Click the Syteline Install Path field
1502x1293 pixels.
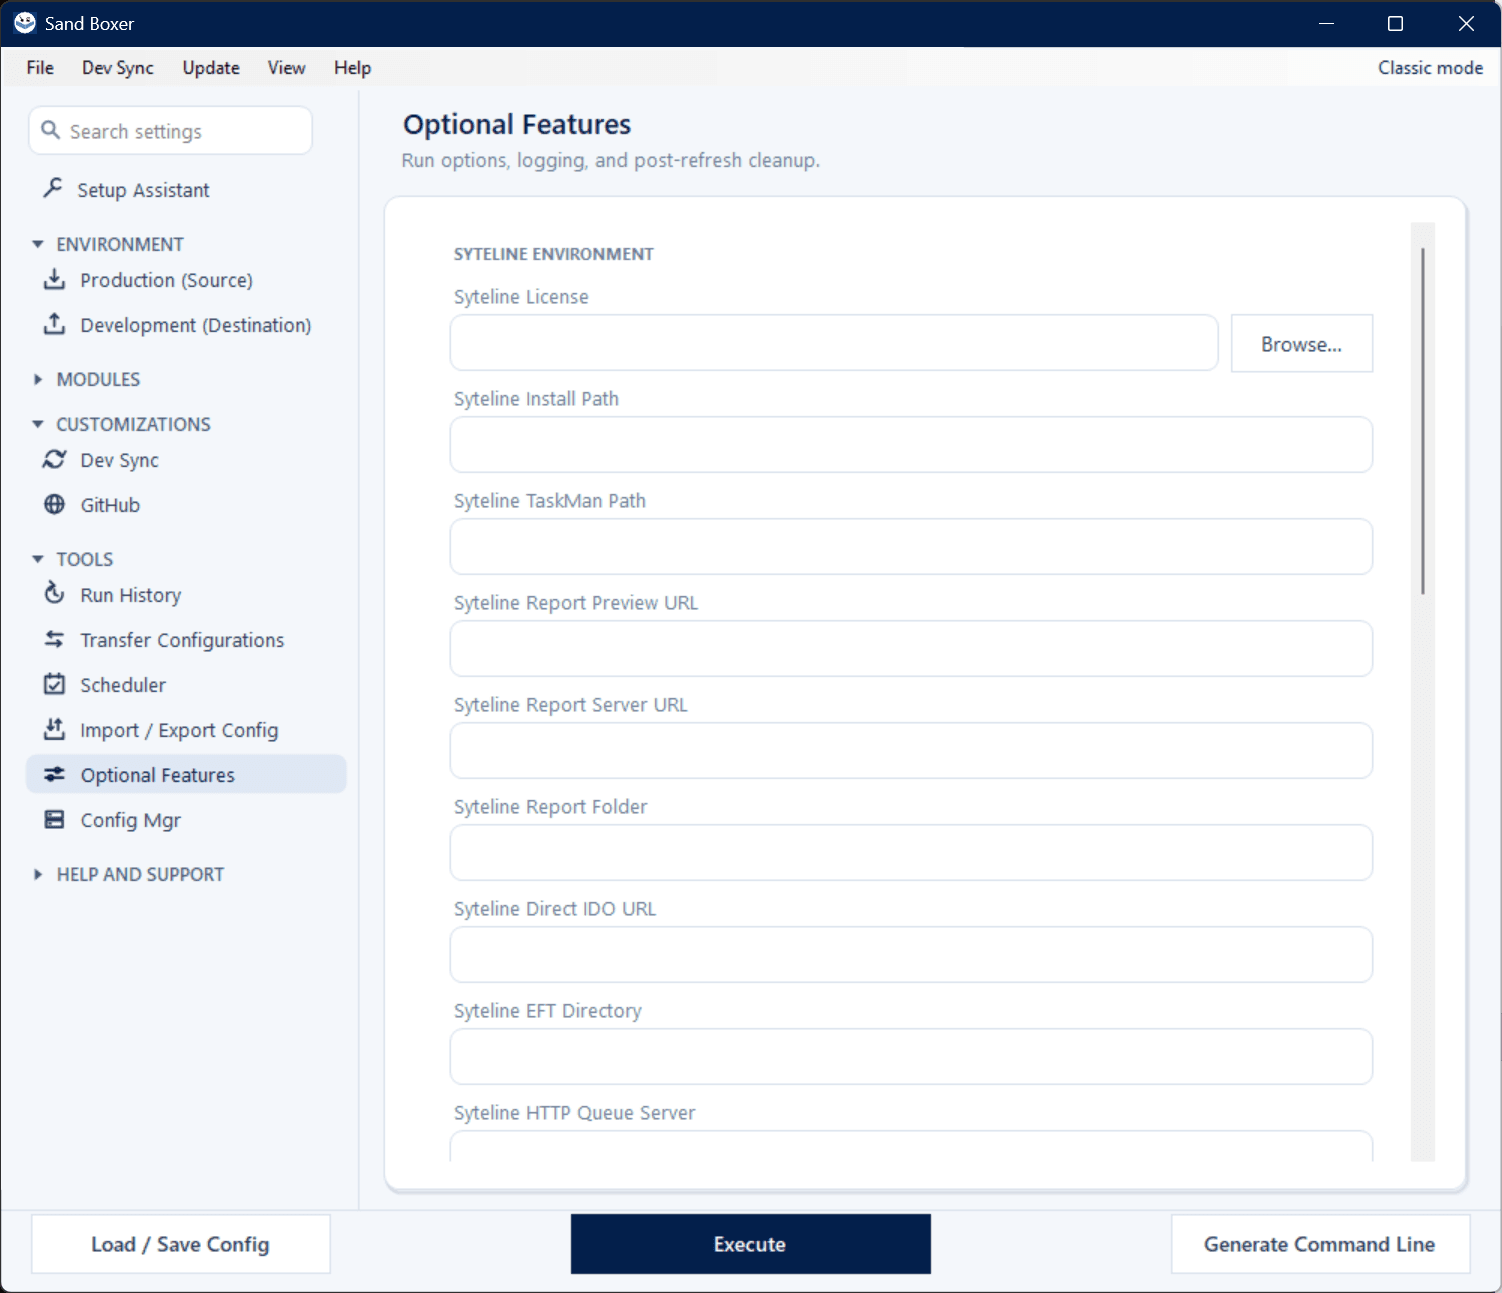tap(911, 445)
